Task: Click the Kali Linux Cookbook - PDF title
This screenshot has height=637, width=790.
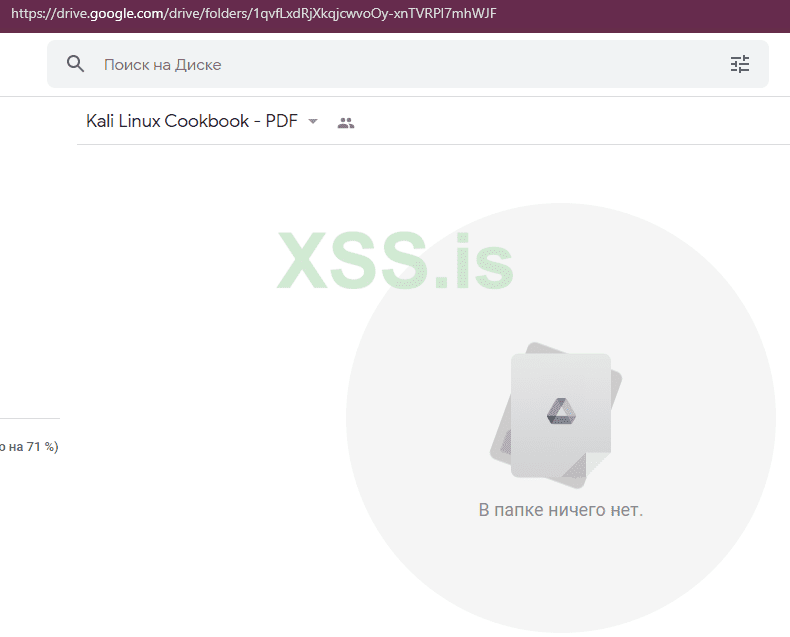Action: pos(192,121)
